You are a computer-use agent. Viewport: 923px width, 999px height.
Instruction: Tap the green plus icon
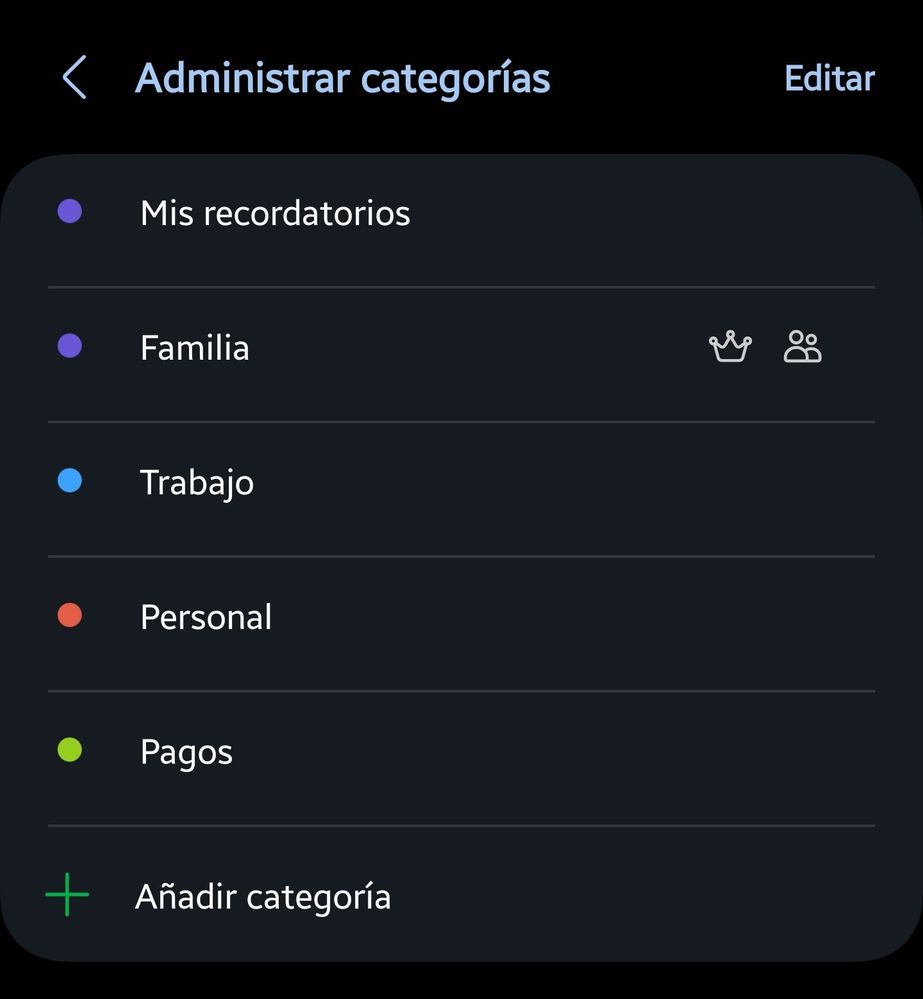coord(67,895)
